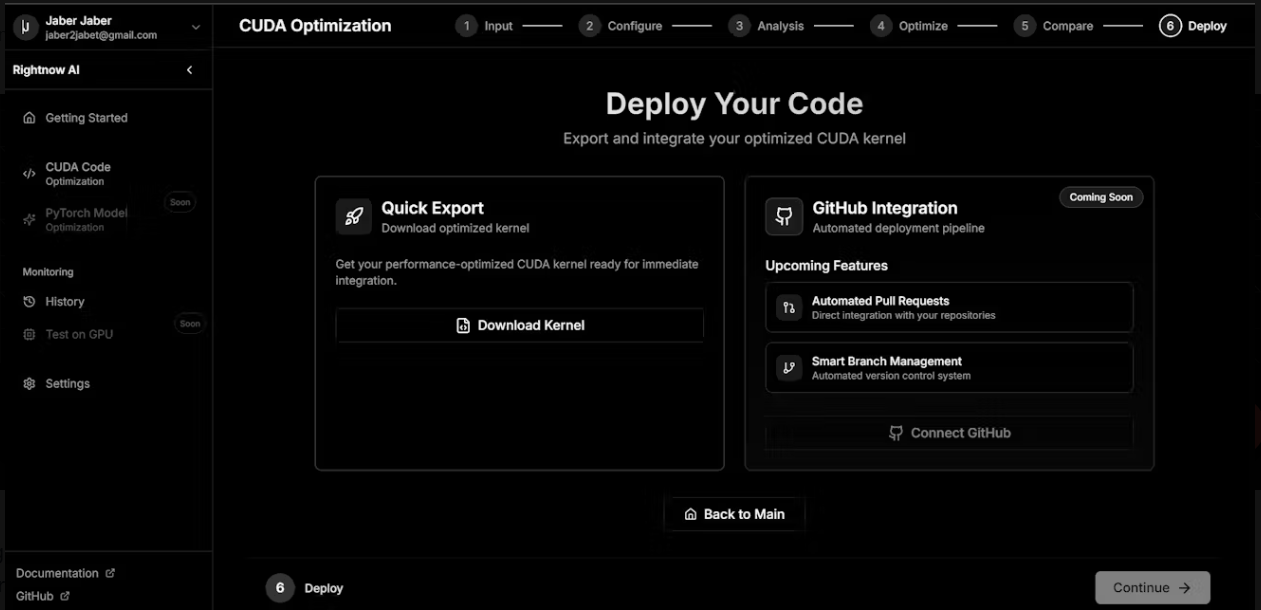1261x610 pixels.
Task: Go to step 5 Compare
Action: pos(1054,26)
